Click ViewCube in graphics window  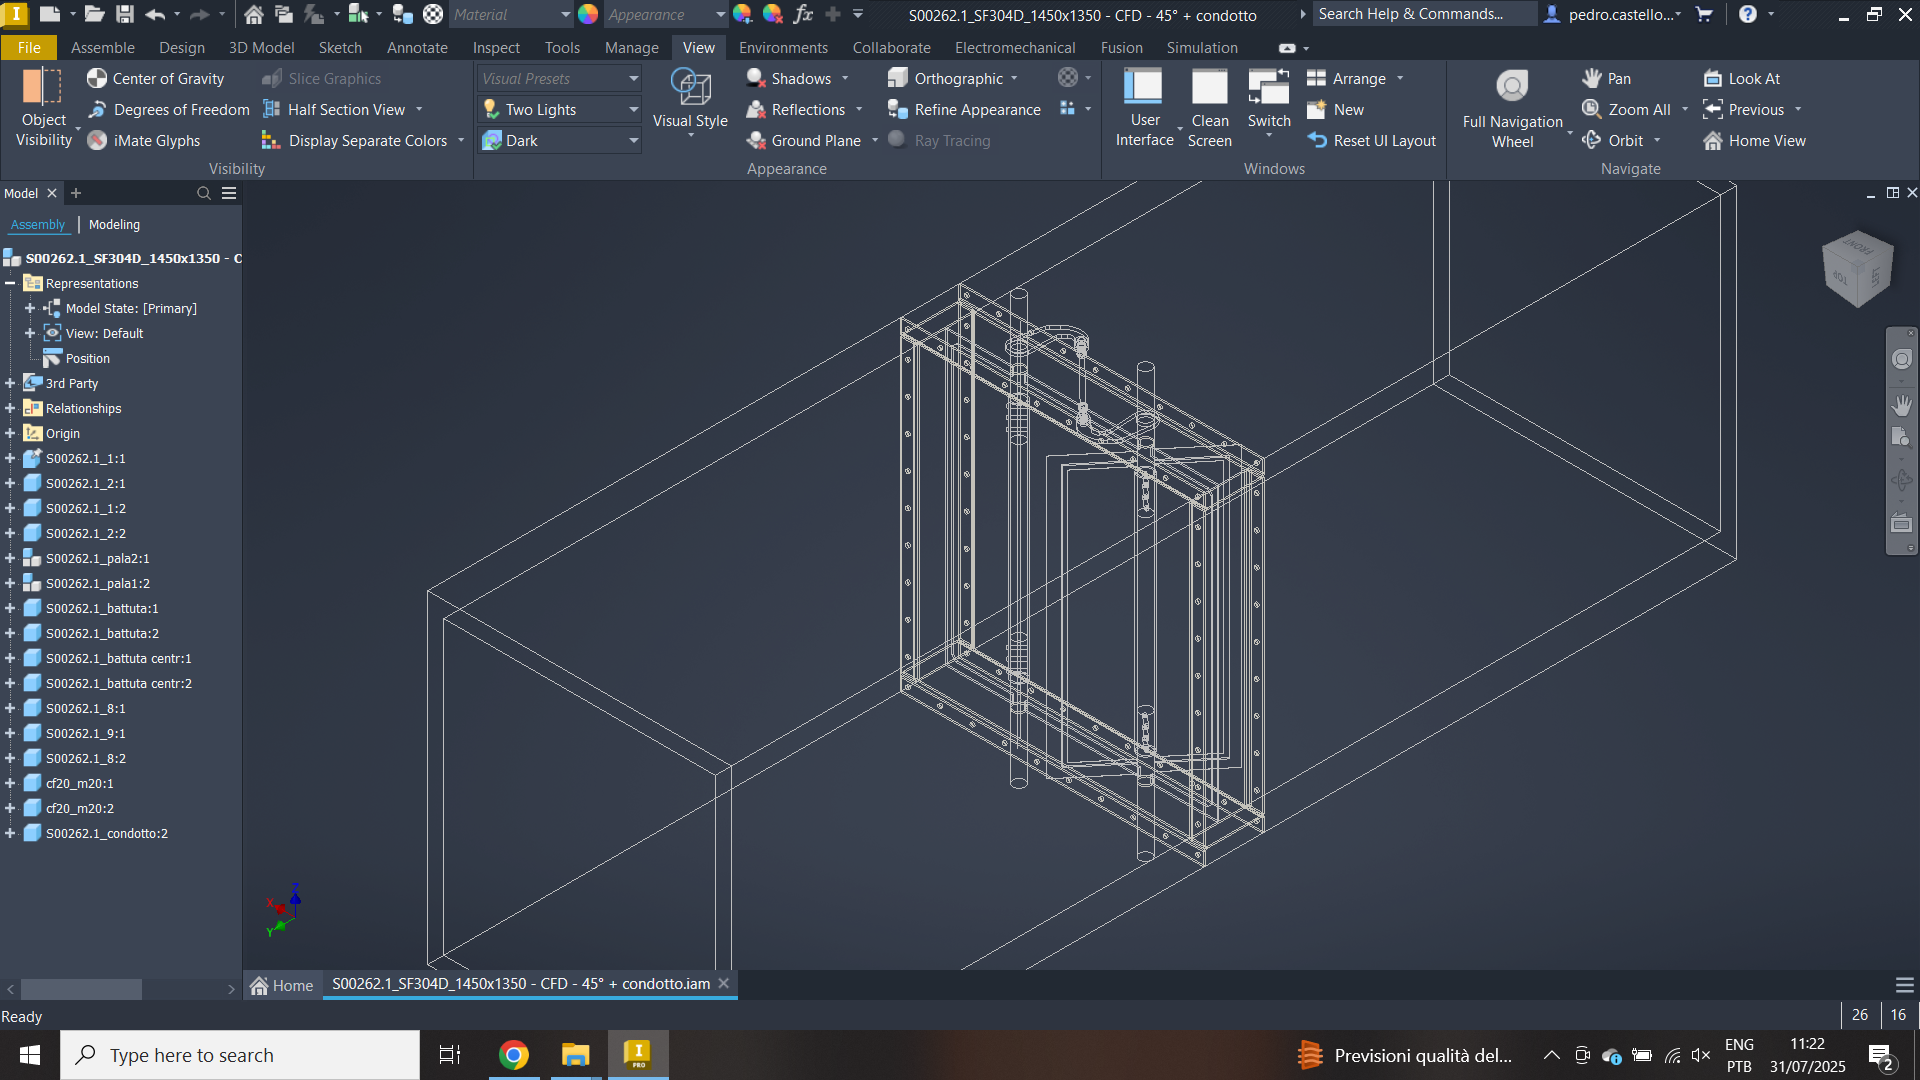pyautogui.click(x=1857, y=268)
